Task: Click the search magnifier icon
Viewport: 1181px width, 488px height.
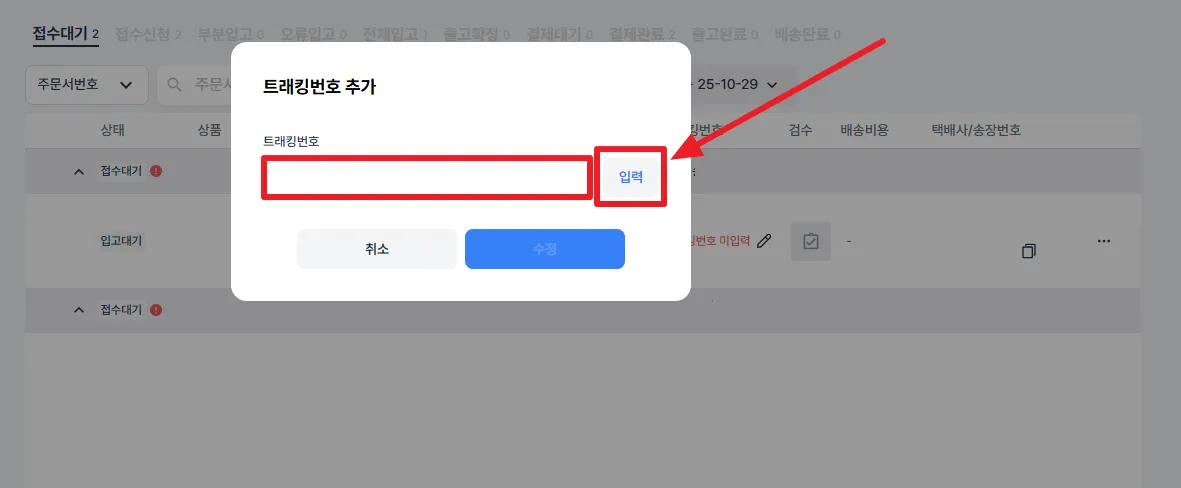Action: click(x=175, y=84)
